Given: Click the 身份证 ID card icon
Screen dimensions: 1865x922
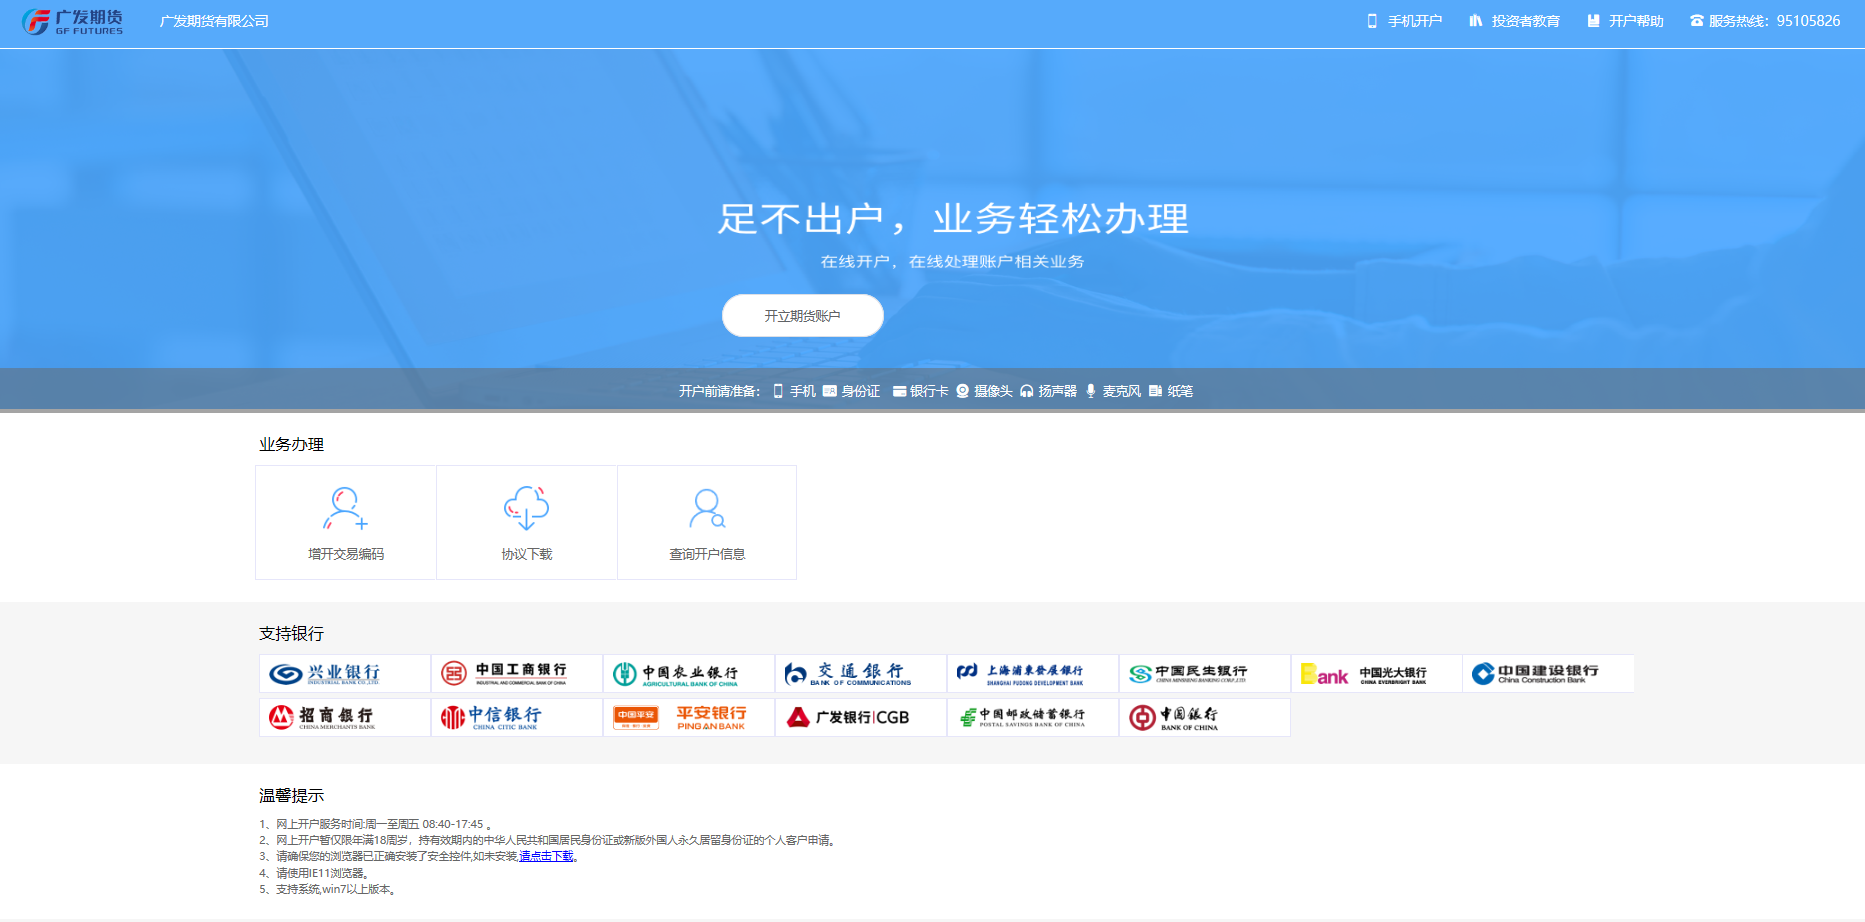Looking at the screenshot, I should click(x=830, y=390).
